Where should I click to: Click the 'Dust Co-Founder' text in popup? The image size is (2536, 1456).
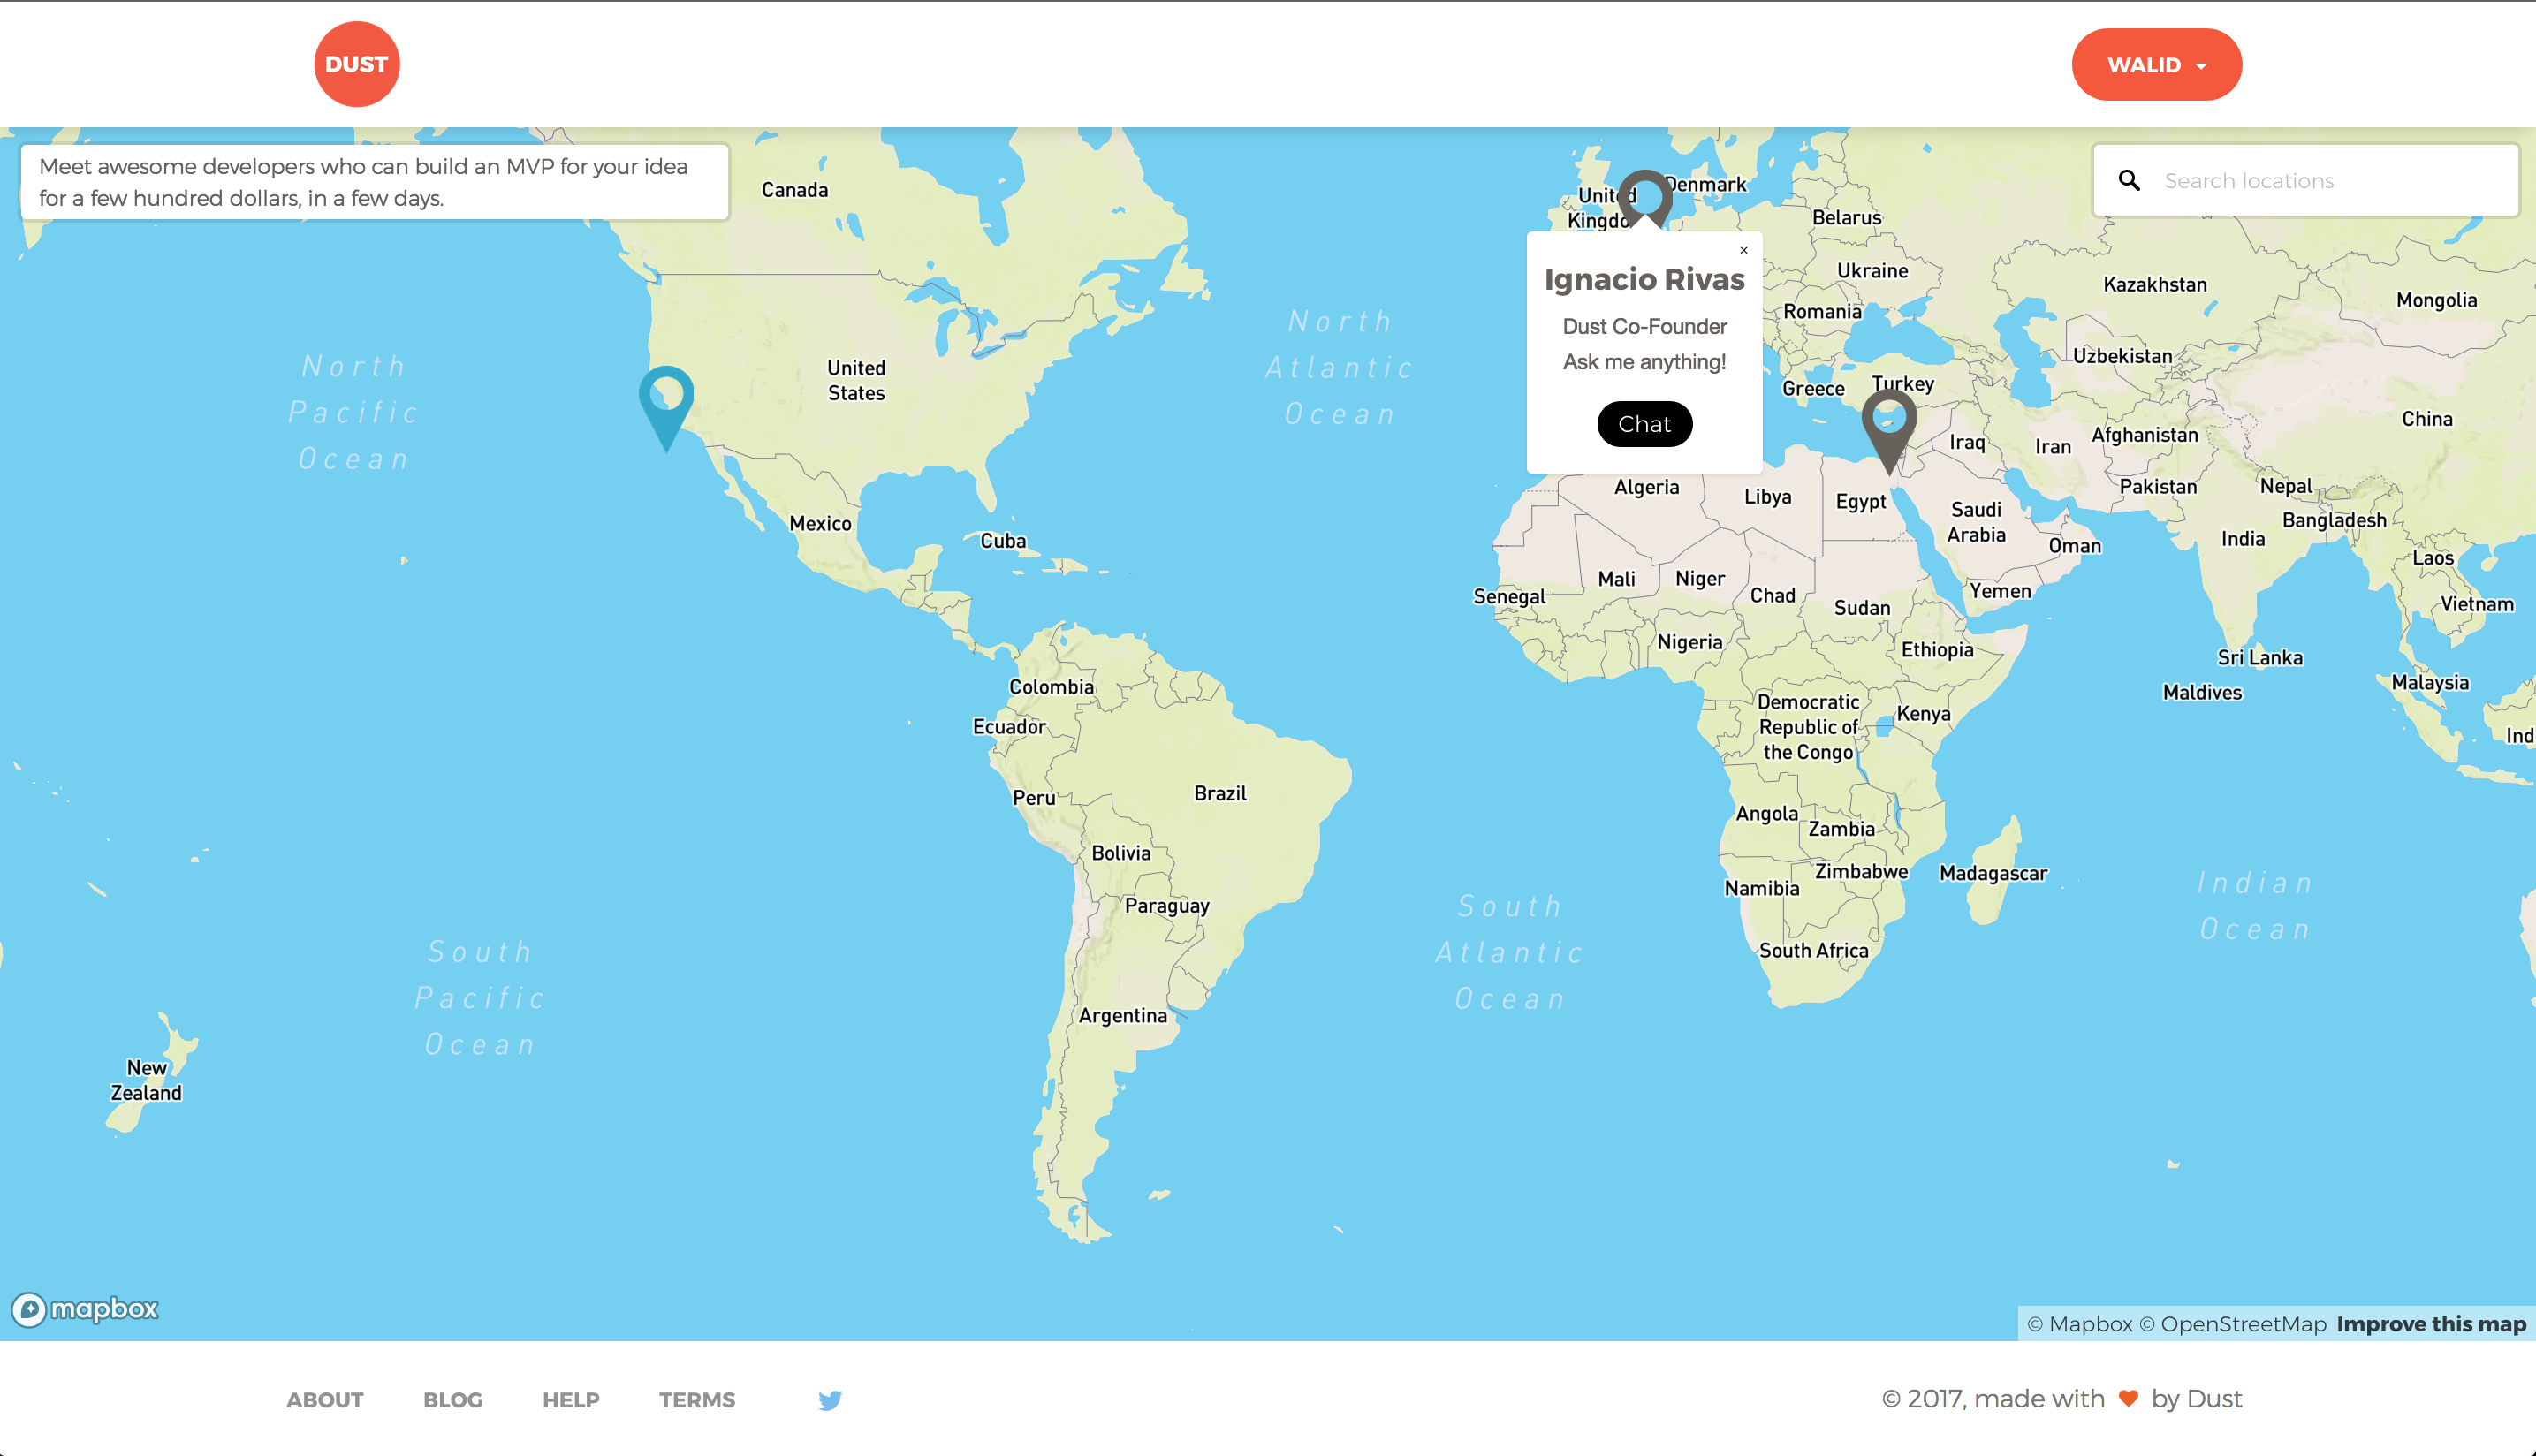pyautogui.click(x=1644, y=326)
